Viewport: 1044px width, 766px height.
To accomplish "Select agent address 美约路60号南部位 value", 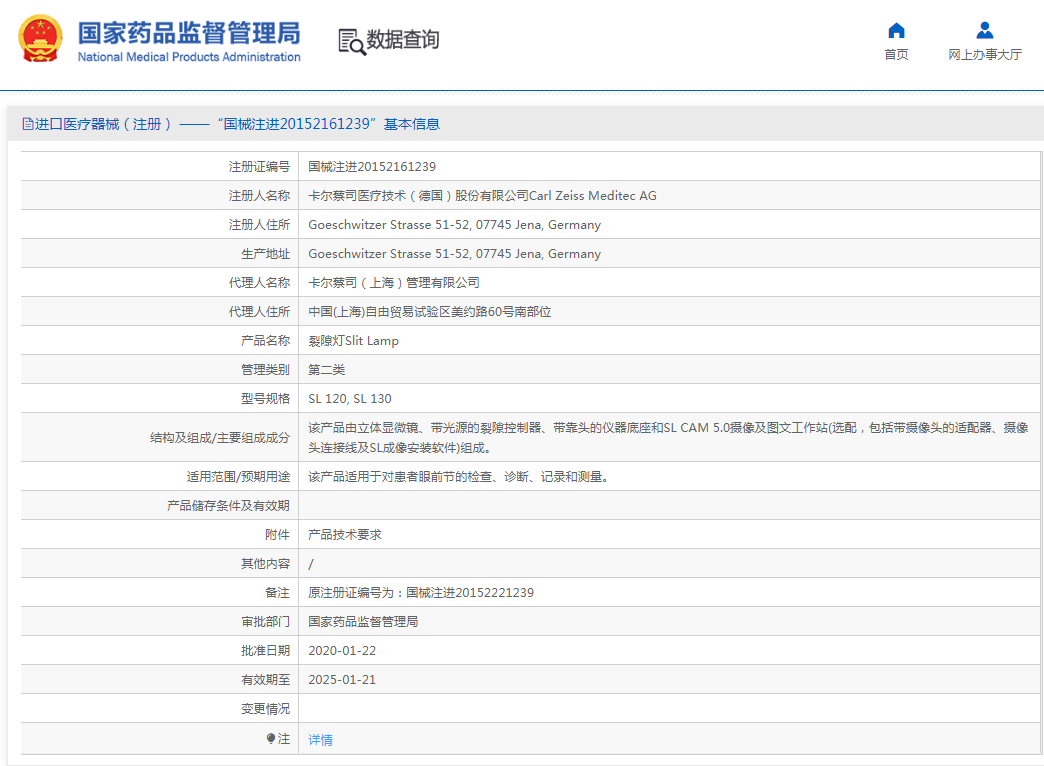I will (x=429, y=312).
